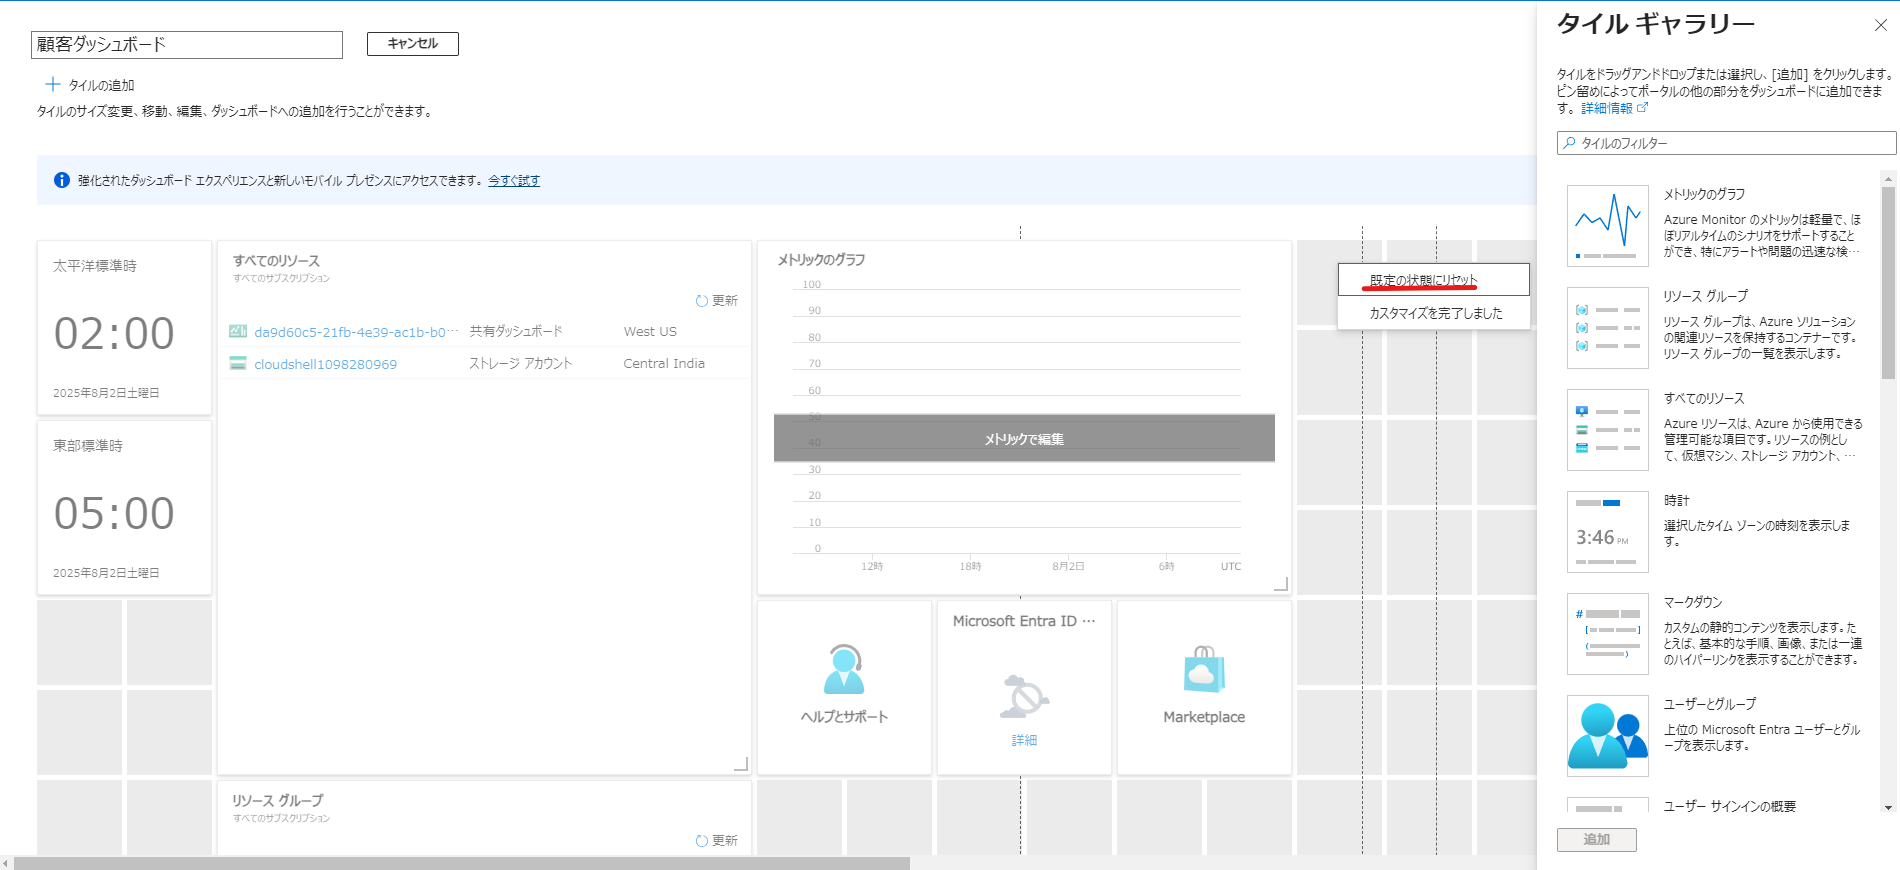Click the ヘルプとサポート tile label
Image resolution: width=1900 pixels, height=870 pixels.
click(x=844, y=717)
